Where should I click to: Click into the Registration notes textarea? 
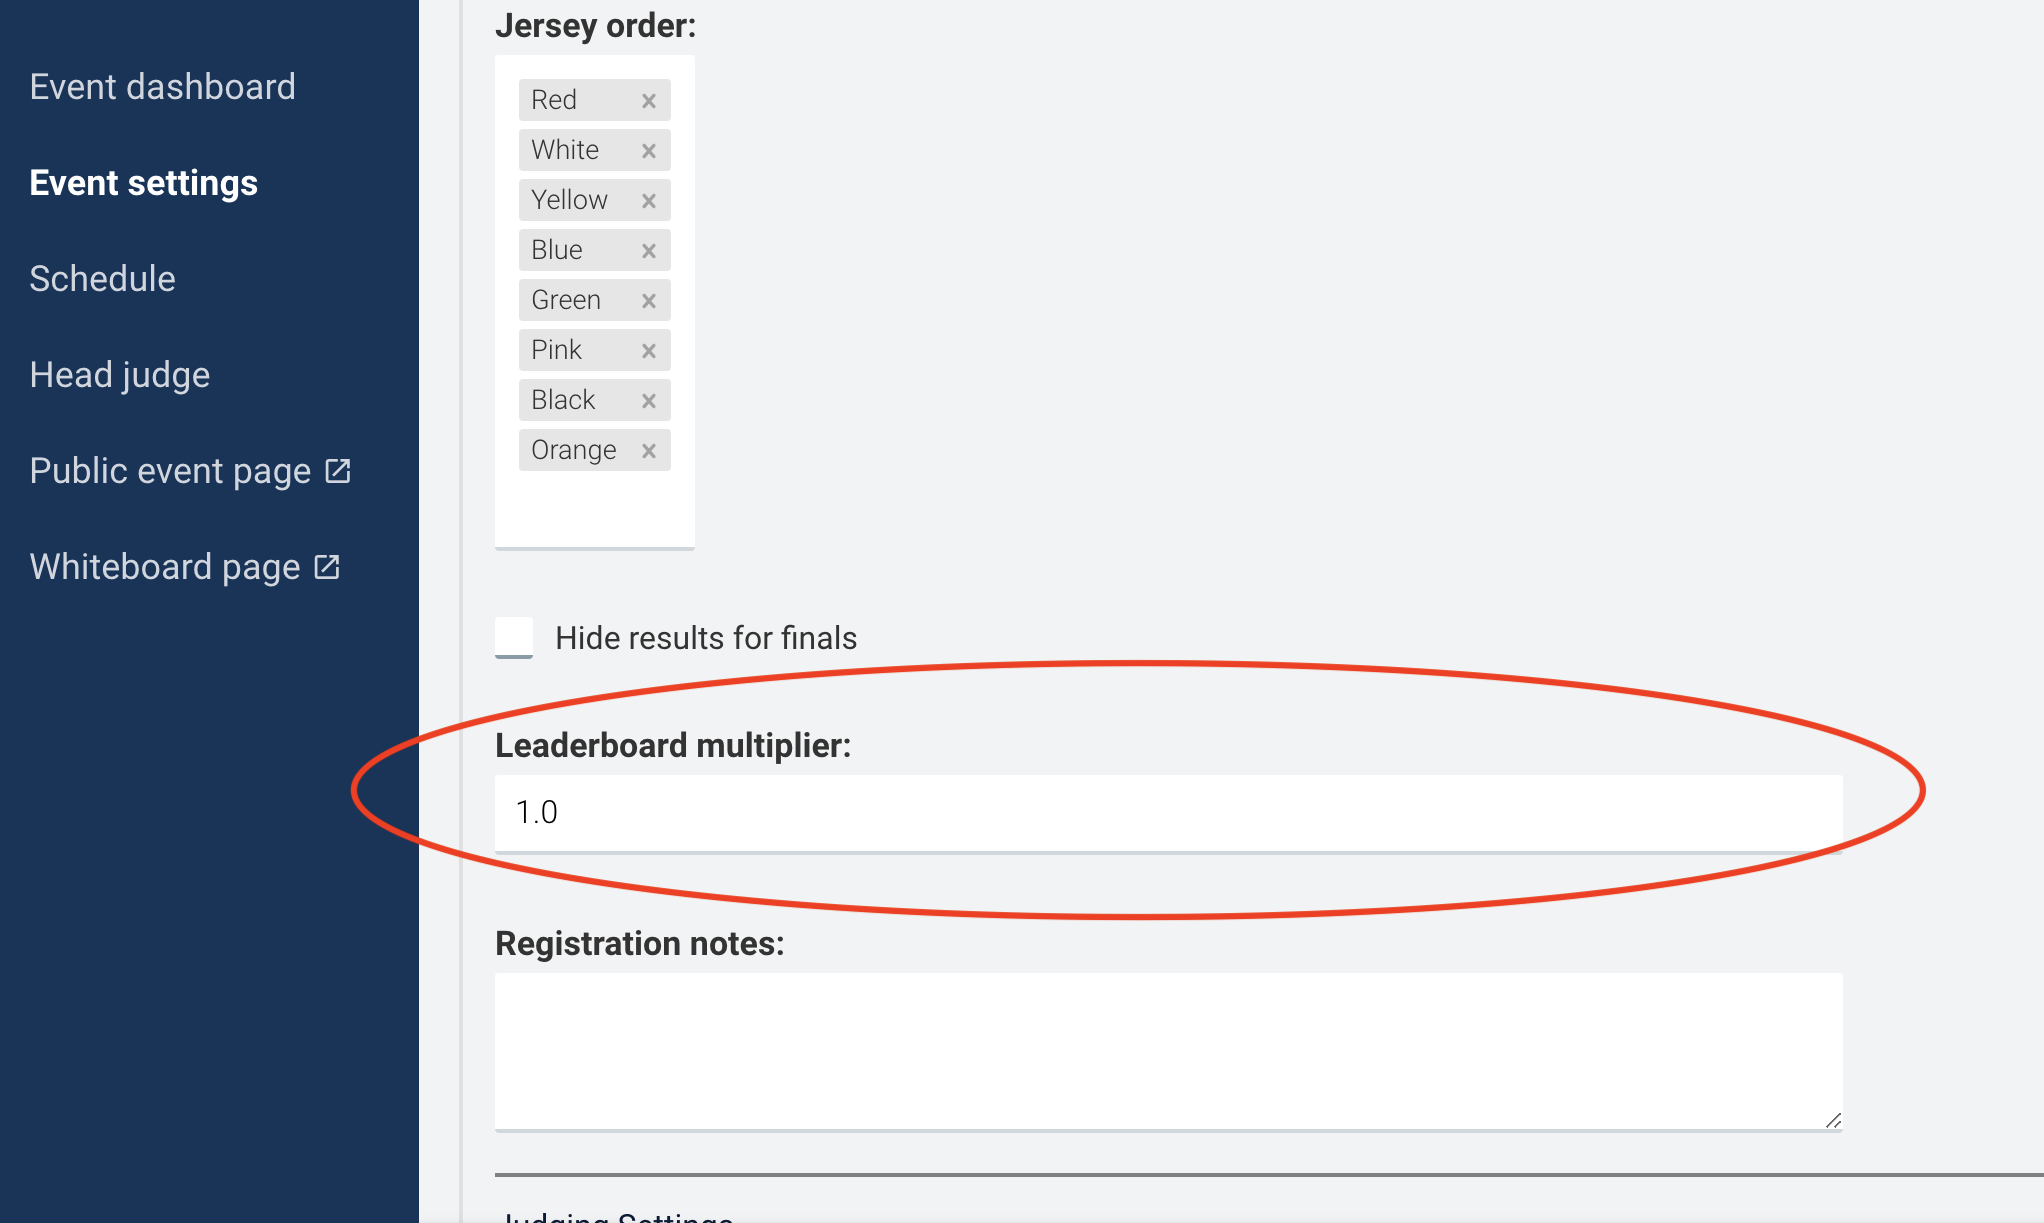point(1168,1051)
